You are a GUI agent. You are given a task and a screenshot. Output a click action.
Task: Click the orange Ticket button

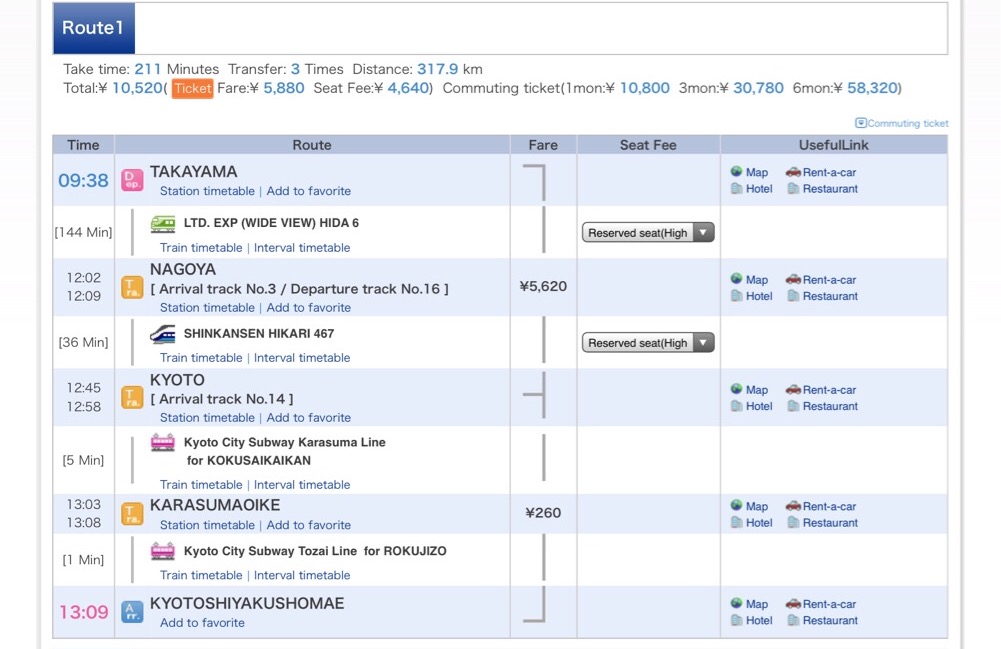click(x=192, y=88)
